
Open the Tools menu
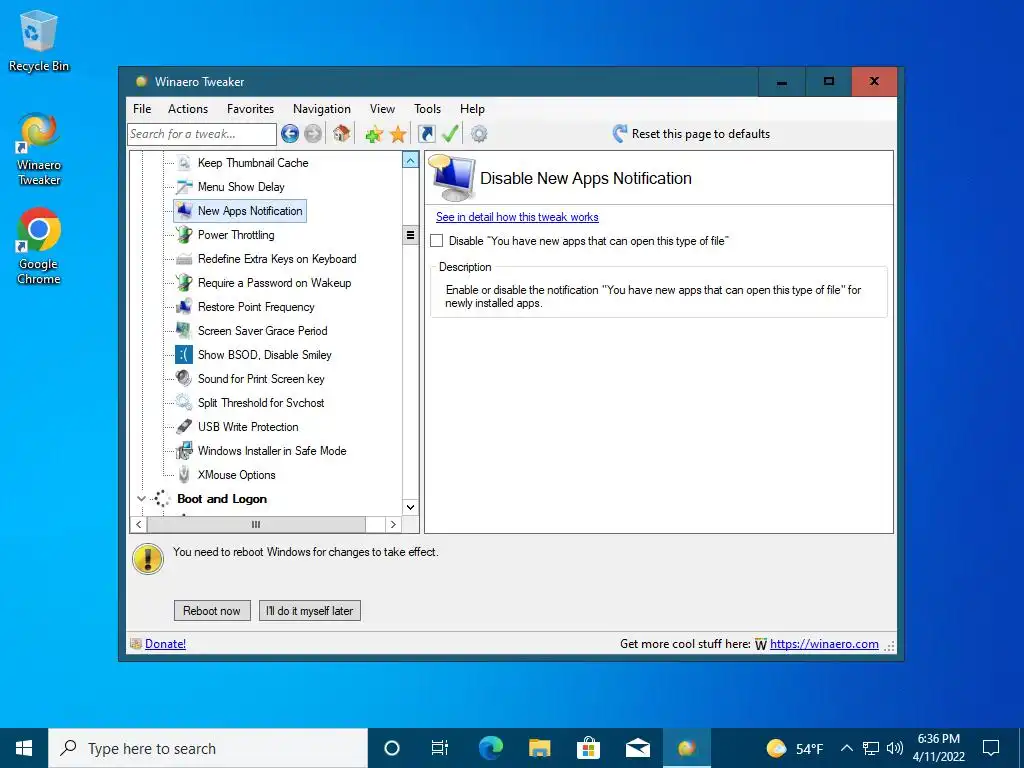(428, 109)
